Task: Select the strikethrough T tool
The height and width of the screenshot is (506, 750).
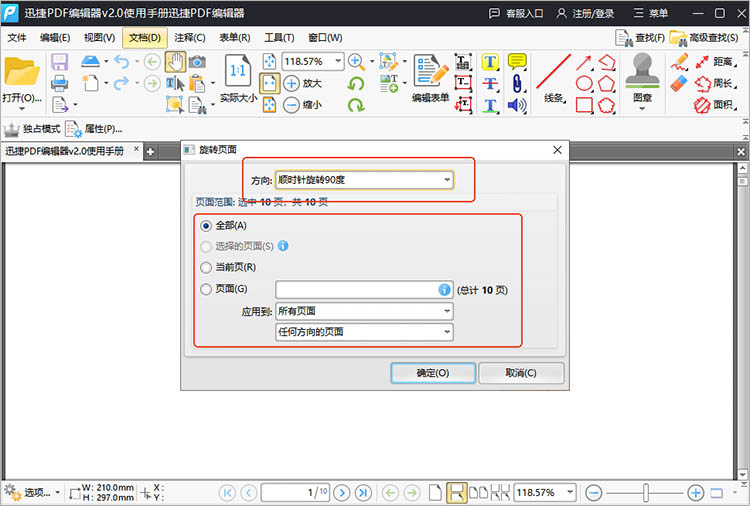Action: click(x=490, y=84)
